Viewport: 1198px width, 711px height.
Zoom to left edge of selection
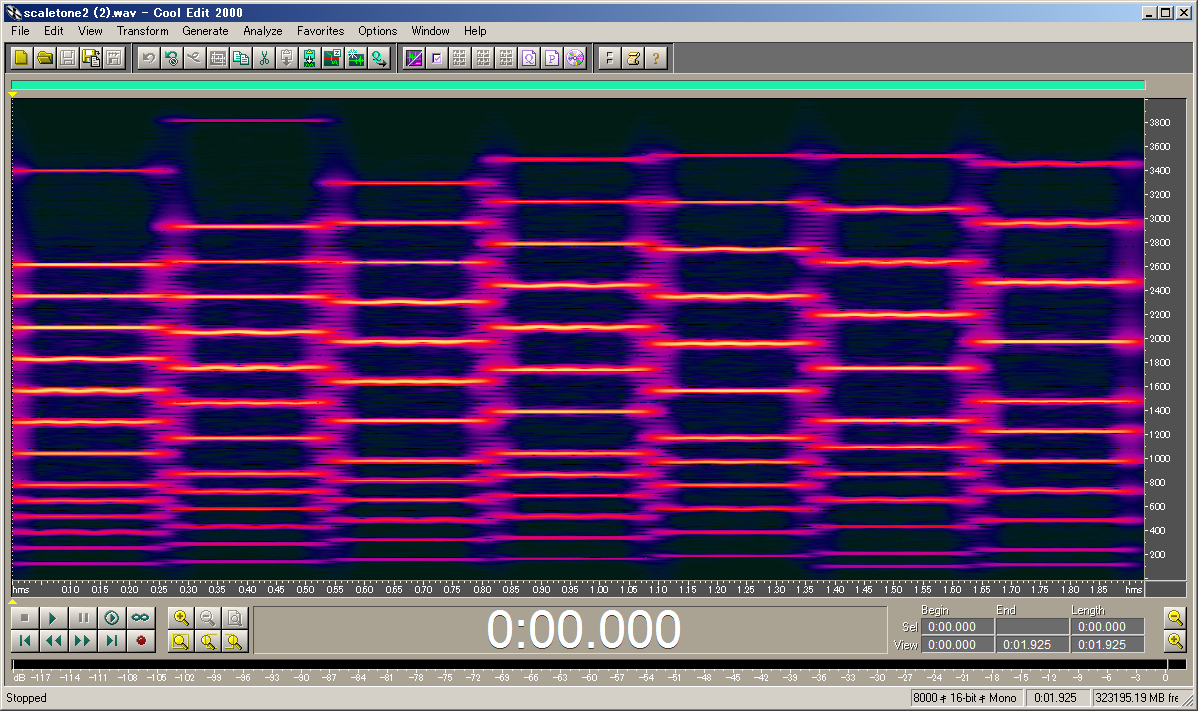208,641
